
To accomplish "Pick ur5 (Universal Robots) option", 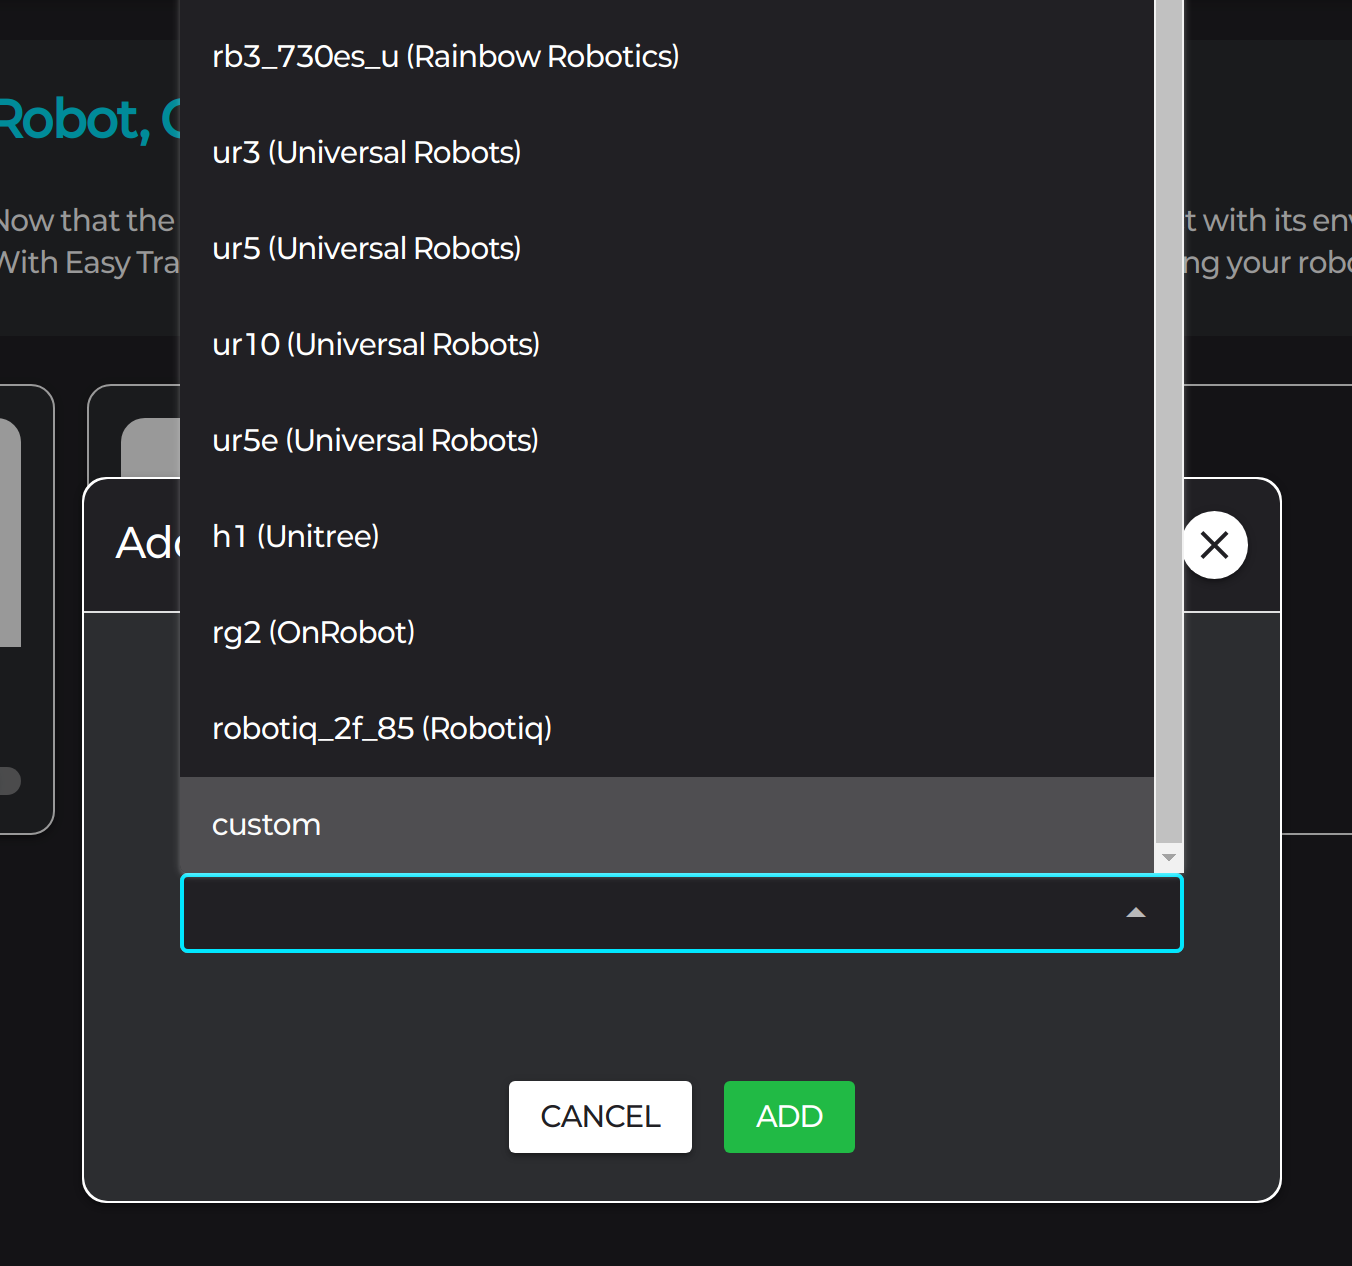I will point(366,249).
